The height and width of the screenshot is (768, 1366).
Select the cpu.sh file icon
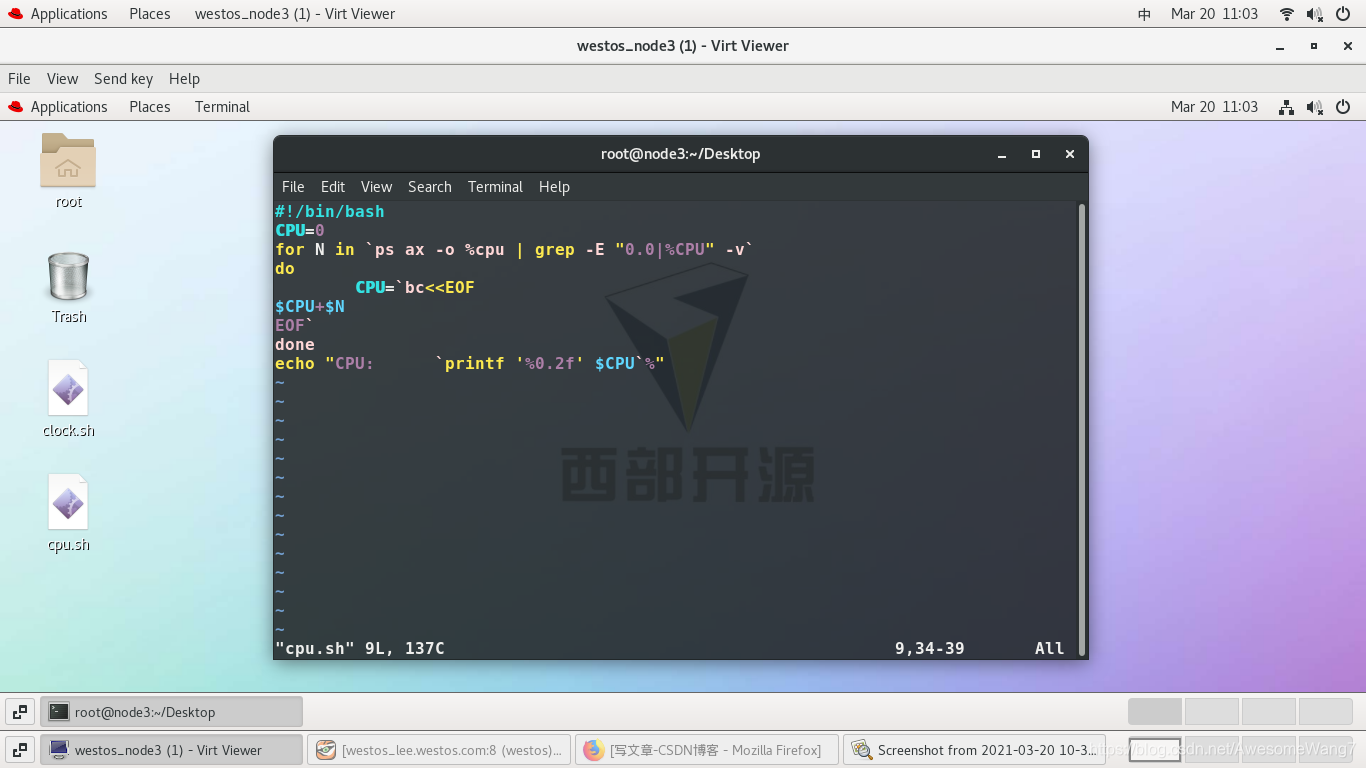pos(68,502)
